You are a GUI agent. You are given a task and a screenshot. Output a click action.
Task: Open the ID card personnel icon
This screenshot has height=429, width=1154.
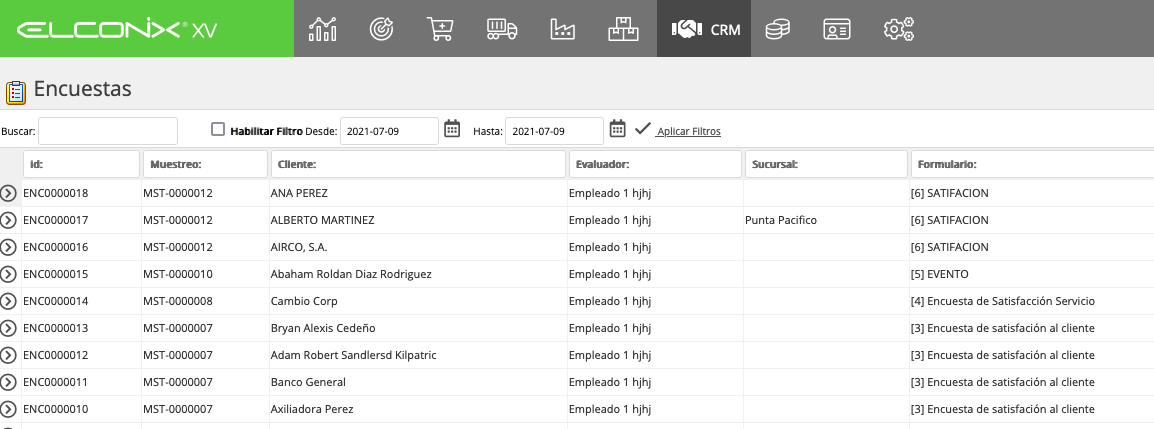pos(837,29)
